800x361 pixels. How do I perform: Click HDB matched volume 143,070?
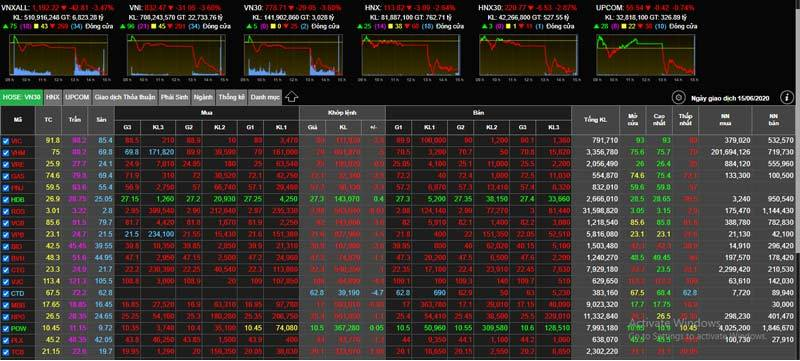click(x=346, y=199)
